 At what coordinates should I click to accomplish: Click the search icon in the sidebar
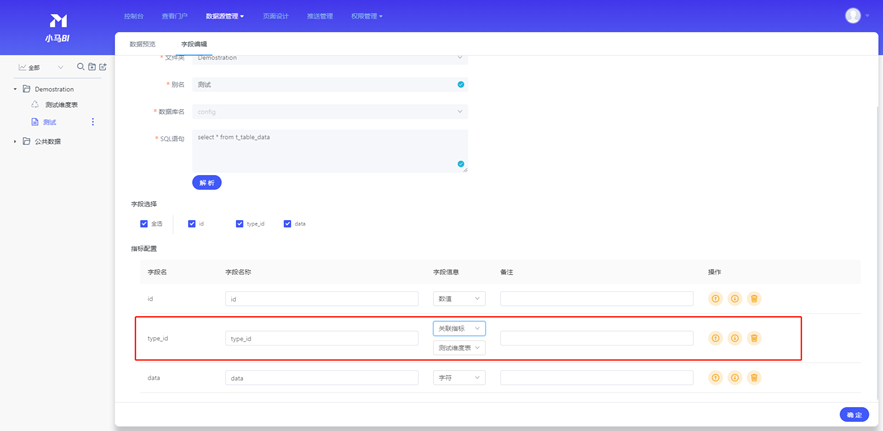(81, 67)
